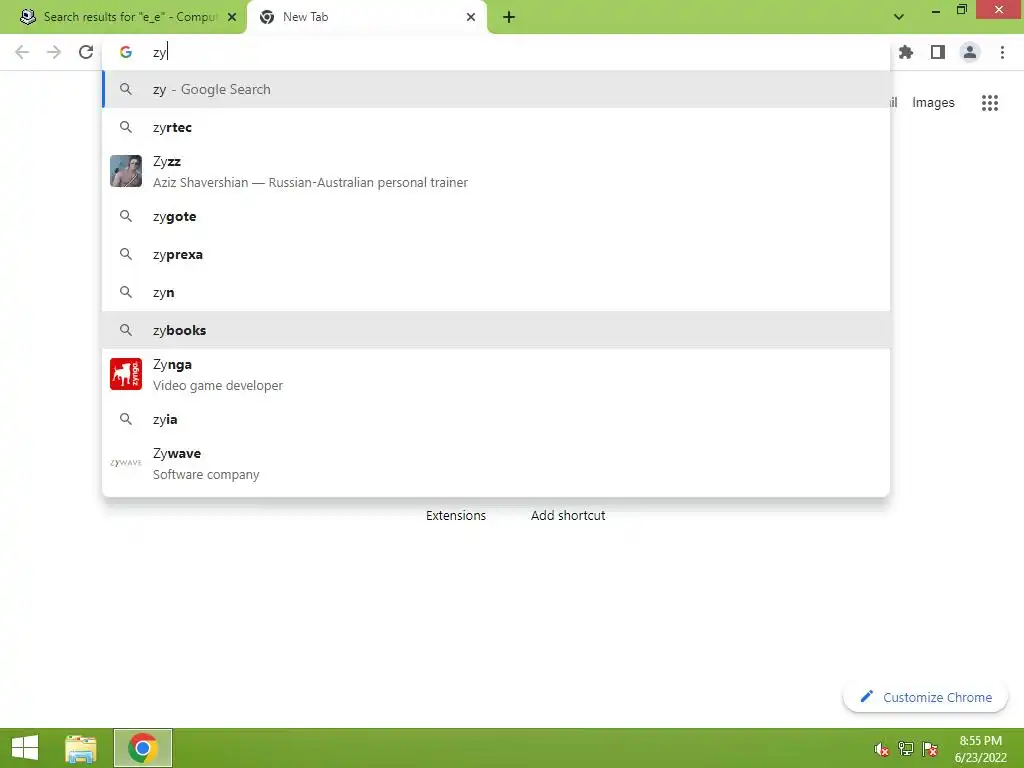Select the zyprexa suggestion
This screenshot has height=768, width=1024.
point(496,254)
